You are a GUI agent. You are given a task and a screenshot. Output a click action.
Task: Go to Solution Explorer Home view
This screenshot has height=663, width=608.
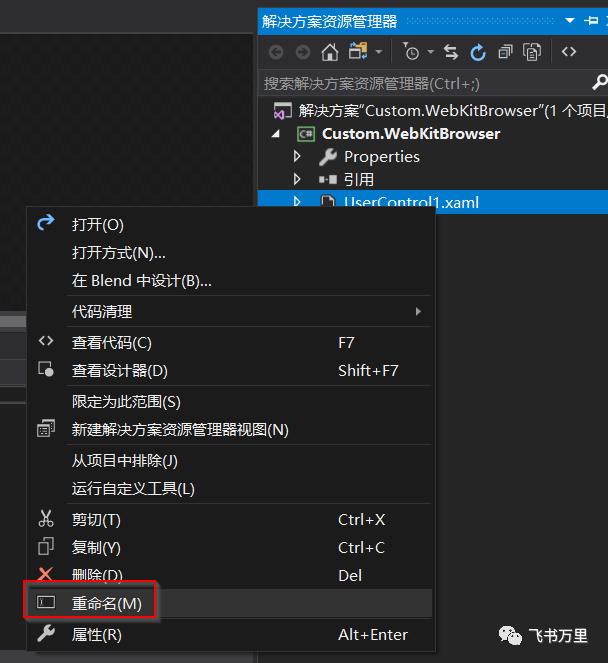tap(330, 52)
